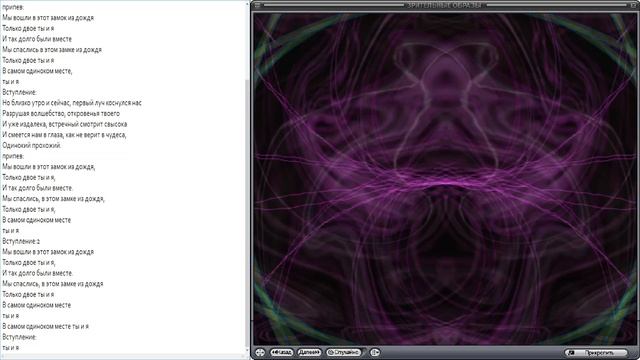The image size is (640, 360).
Task: Click the 'Дальше' next visualization button
Action: click(x=309, y=352)
